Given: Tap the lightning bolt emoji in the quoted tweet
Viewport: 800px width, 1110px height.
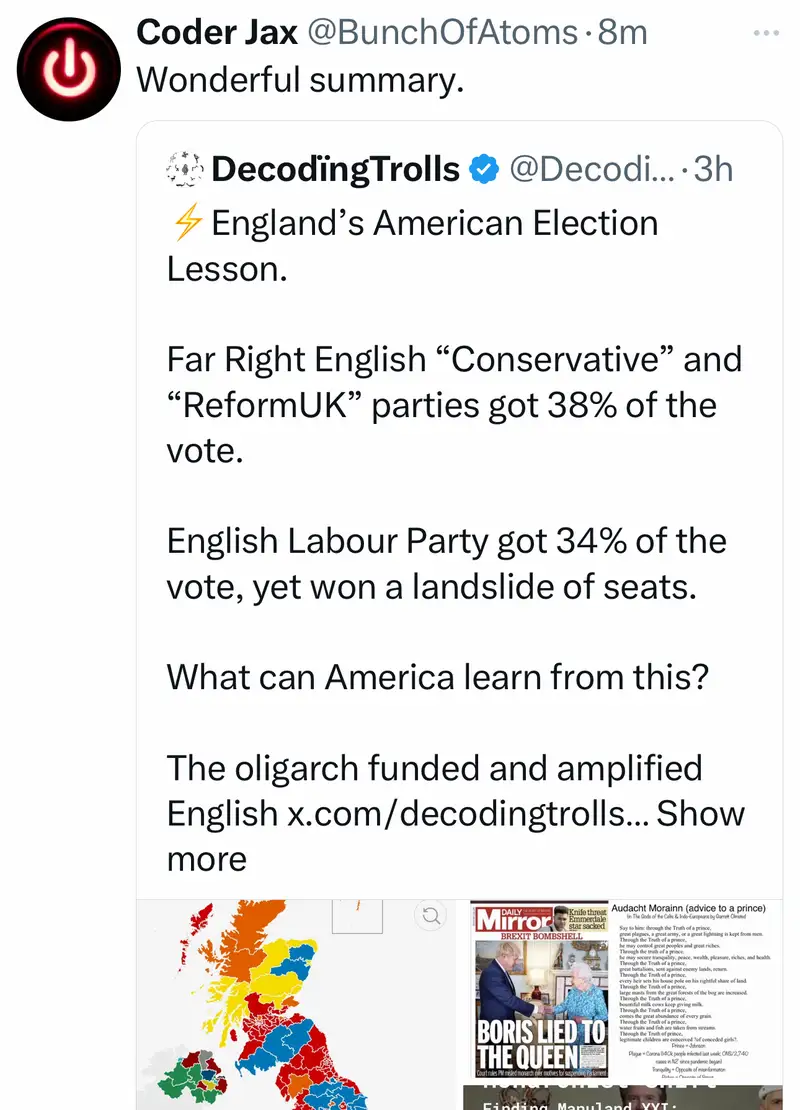Looking at the screenshot, I should [186, 223].
